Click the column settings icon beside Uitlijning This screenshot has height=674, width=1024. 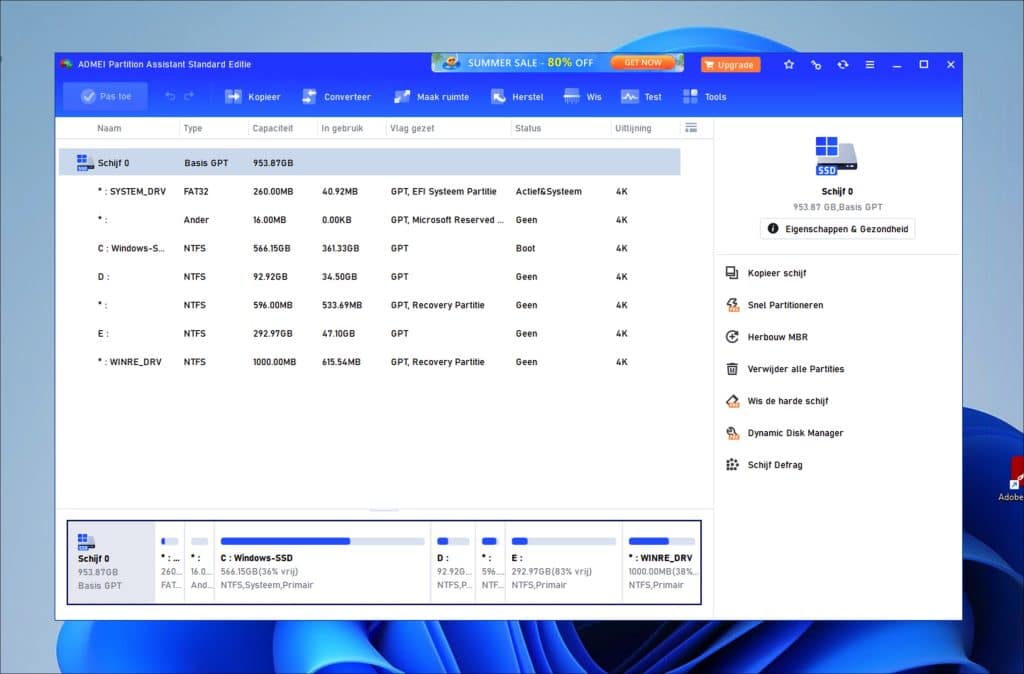click(691, 128)
